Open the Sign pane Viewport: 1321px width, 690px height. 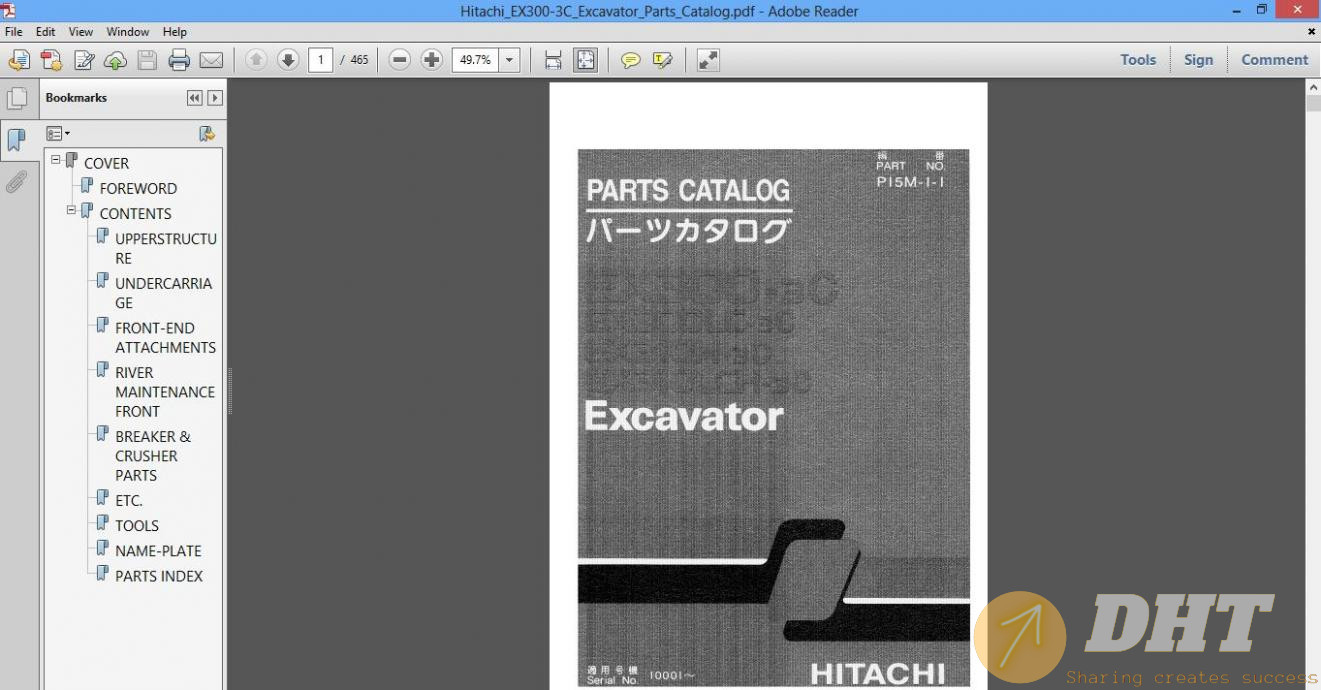(x=1198, y=60)
